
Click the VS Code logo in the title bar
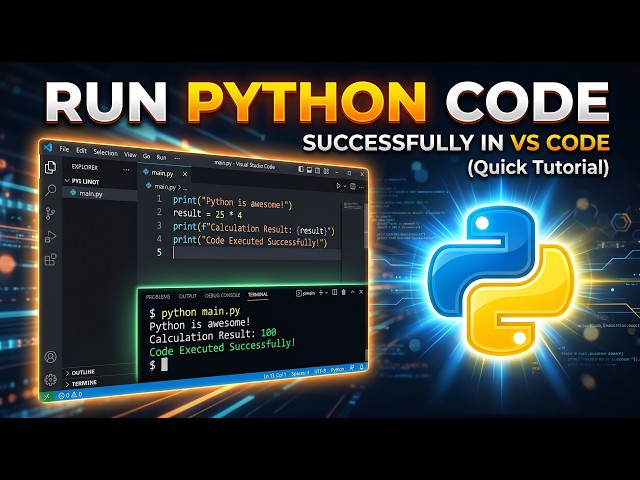tap(48, 147)
